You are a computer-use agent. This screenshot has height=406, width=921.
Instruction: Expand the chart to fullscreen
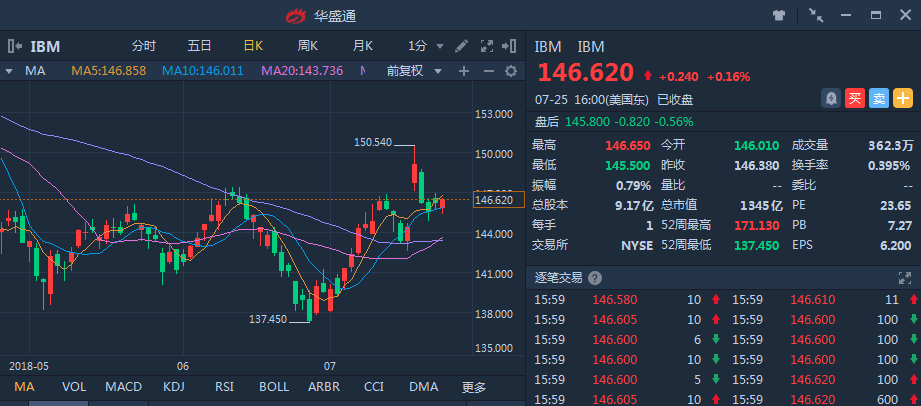point(486,46)
